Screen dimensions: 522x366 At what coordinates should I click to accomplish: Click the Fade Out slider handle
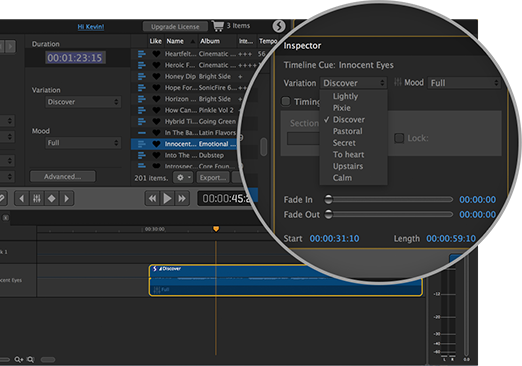(x=328, y=214)
